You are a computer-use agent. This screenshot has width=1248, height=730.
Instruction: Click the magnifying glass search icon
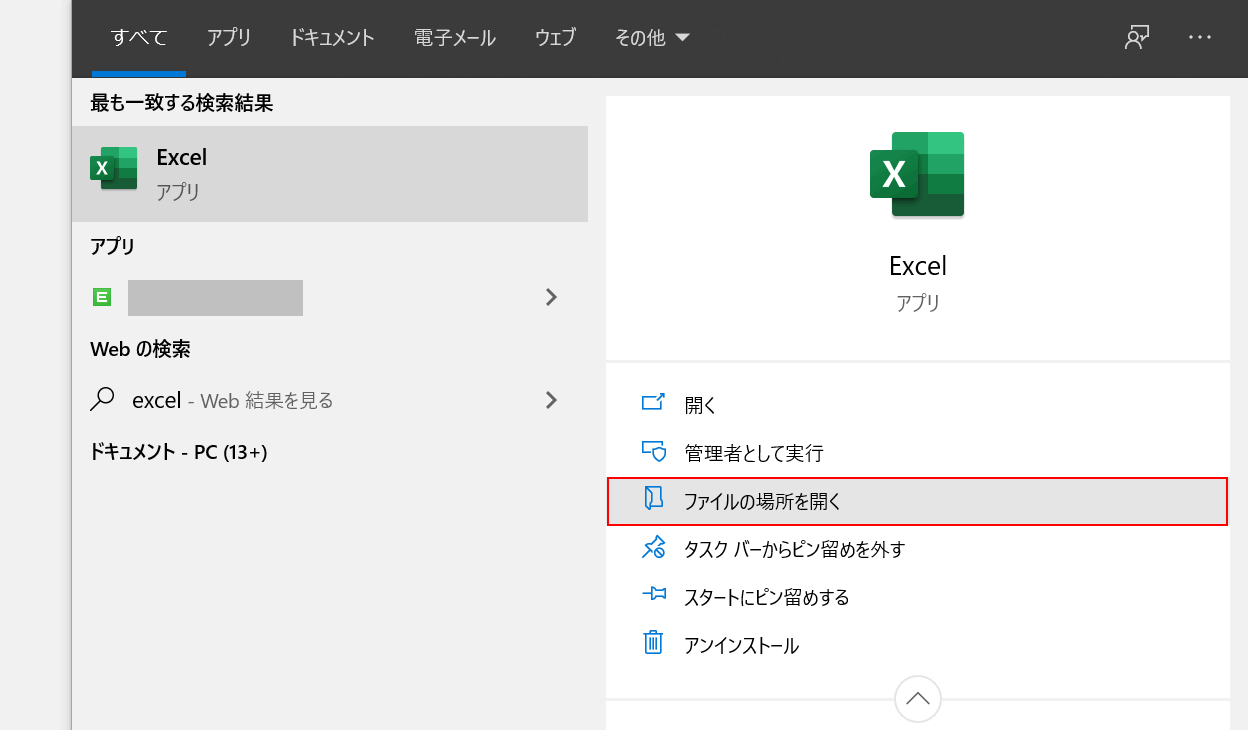101,399
